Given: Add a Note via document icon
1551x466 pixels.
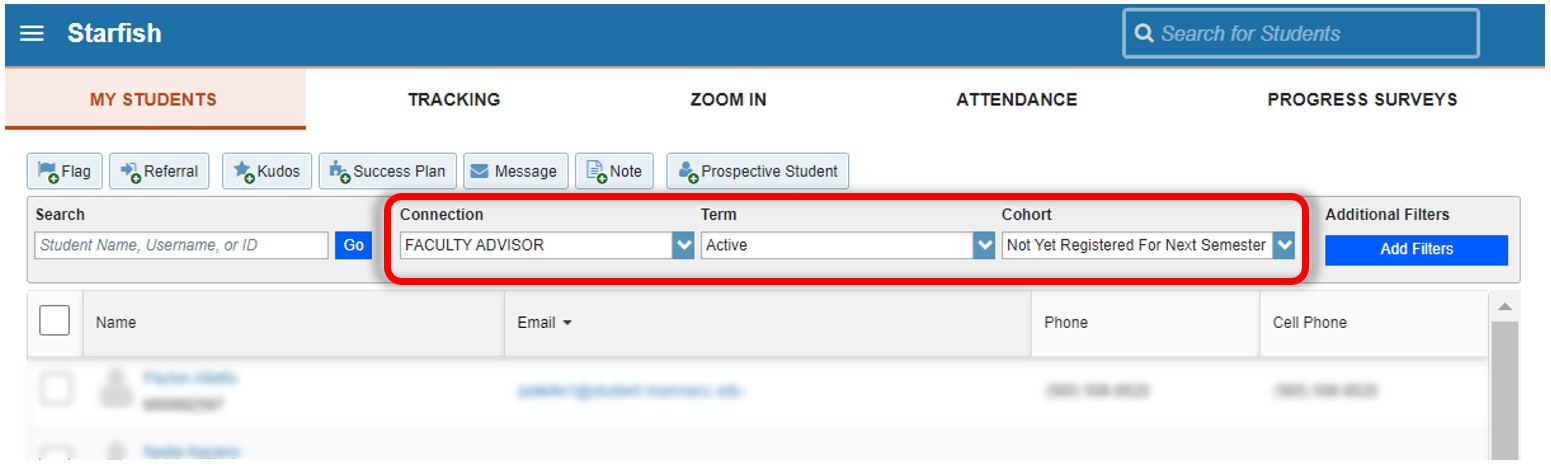Looking at the screenshot, I should (596, 171).
